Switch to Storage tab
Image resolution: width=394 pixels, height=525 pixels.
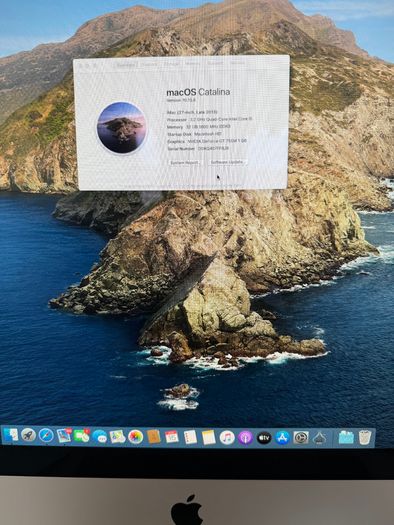coord(171,64)
